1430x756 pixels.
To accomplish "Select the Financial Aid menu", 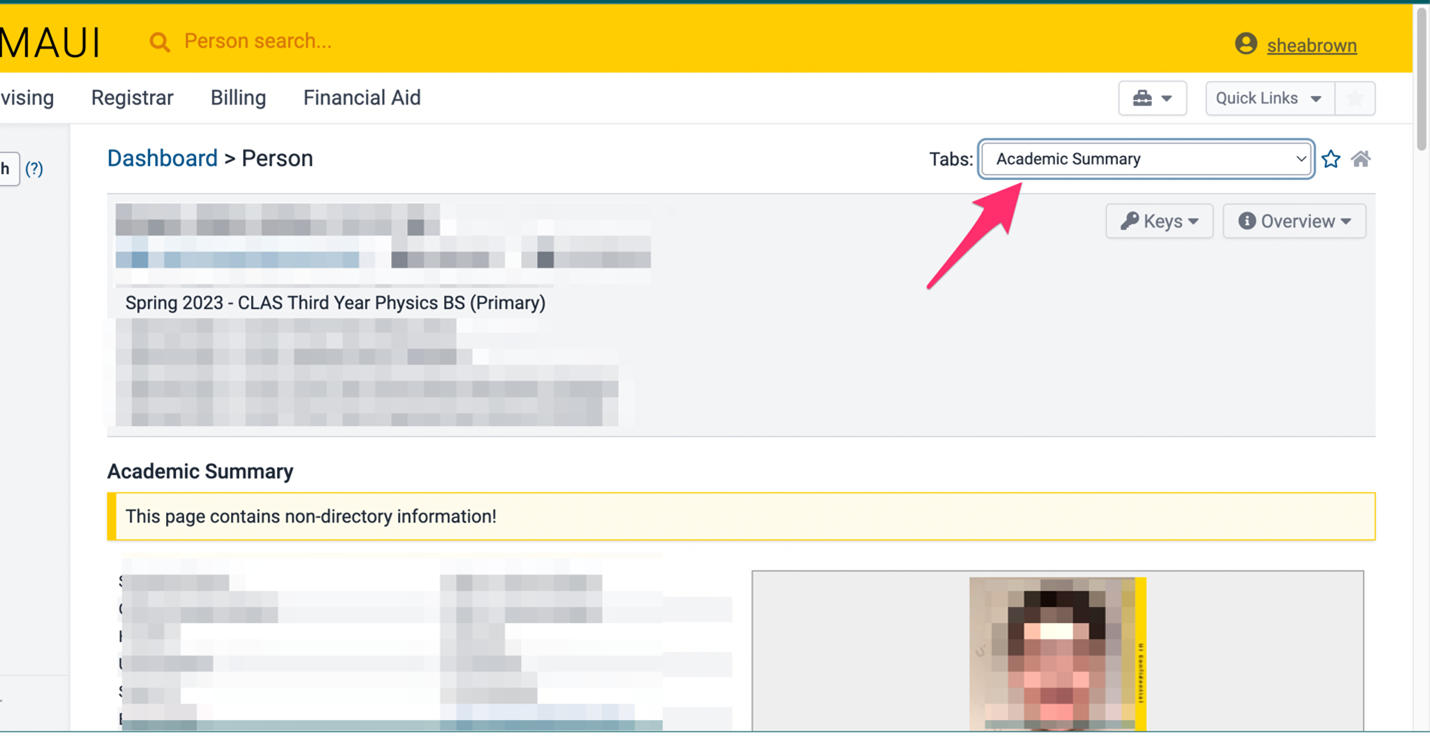I will click(362, 98).
